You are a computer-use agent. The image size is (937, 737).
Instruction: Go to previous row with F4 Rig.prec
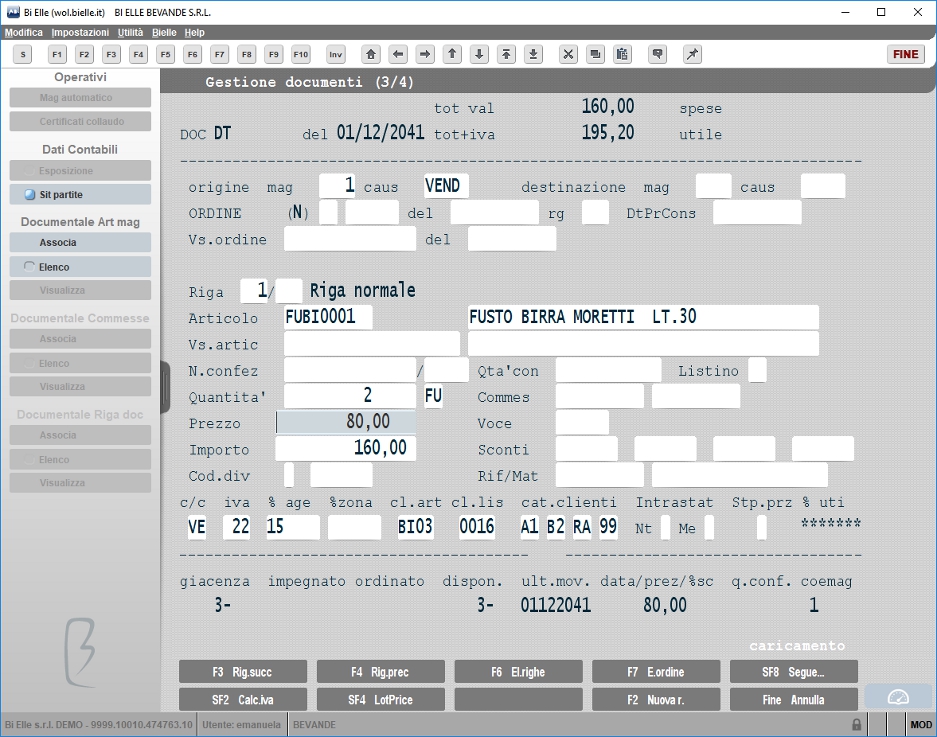[381, 672]
